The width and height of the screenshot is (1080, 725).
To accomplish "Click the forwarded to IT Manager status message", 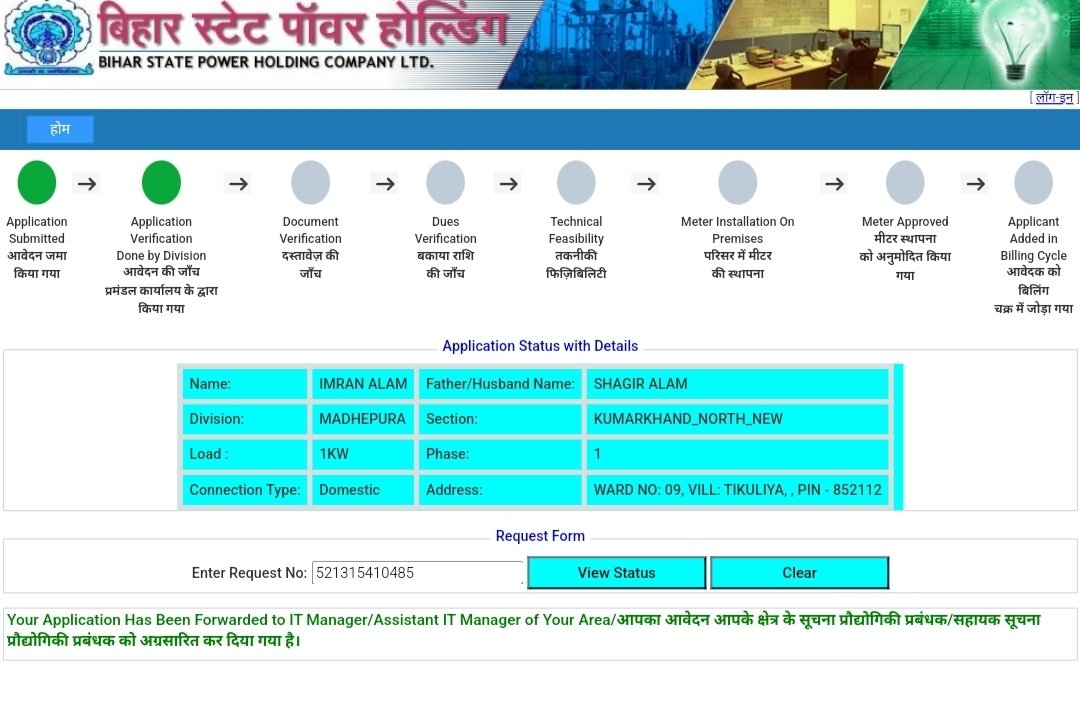I will coord(523,630).
